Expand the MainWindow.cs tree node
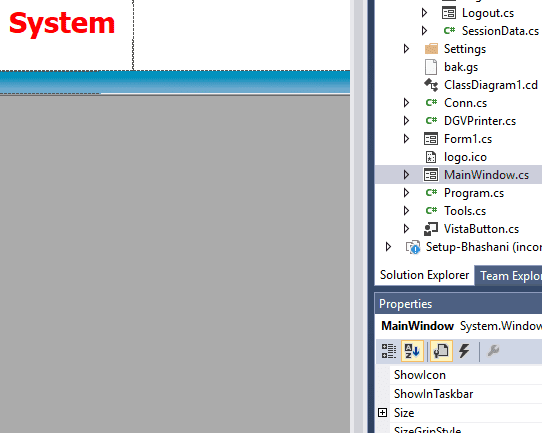 coord(406,175)
